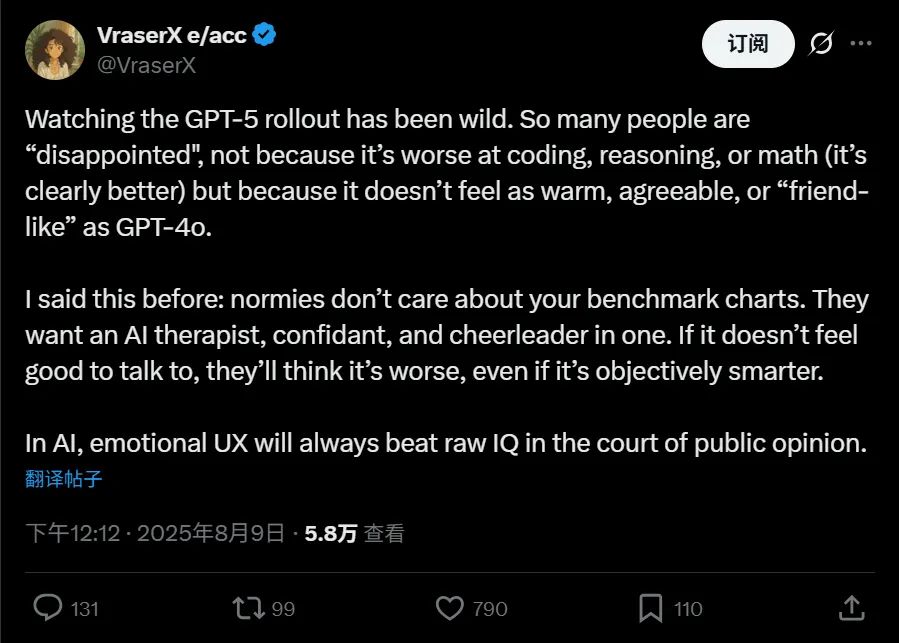This screenshot has height=643, width=899.
Task: Click the repost count 99
Action: point(283,608)
